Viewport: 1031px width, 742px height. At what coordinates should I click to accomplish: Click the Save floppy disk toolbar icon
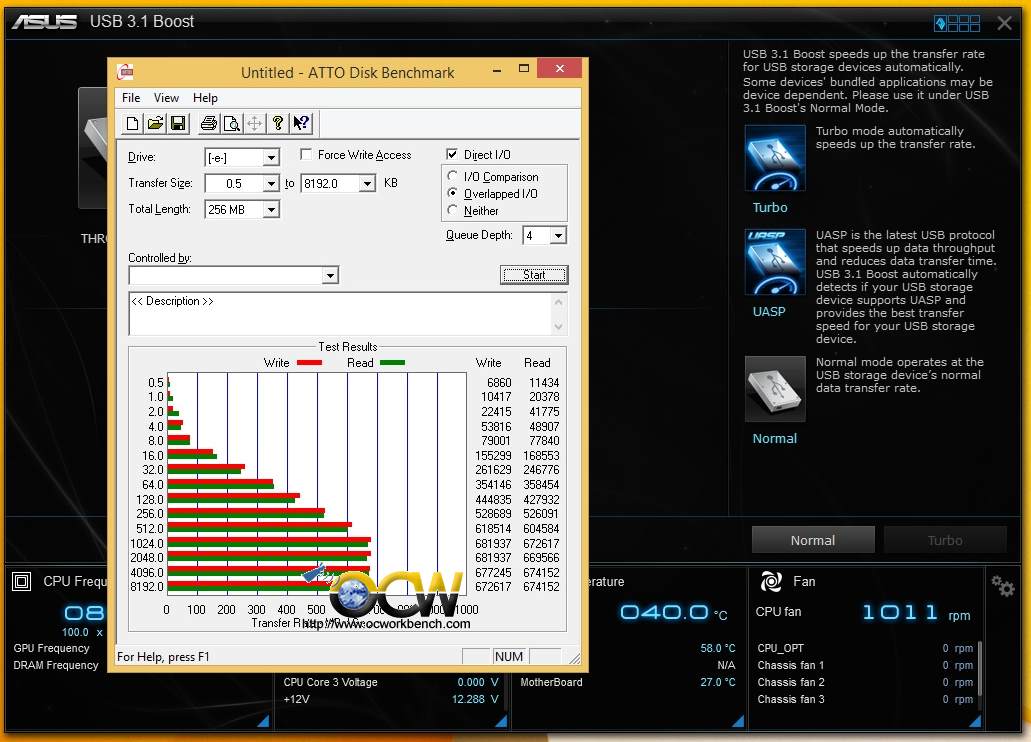click(x=178, y=123)
